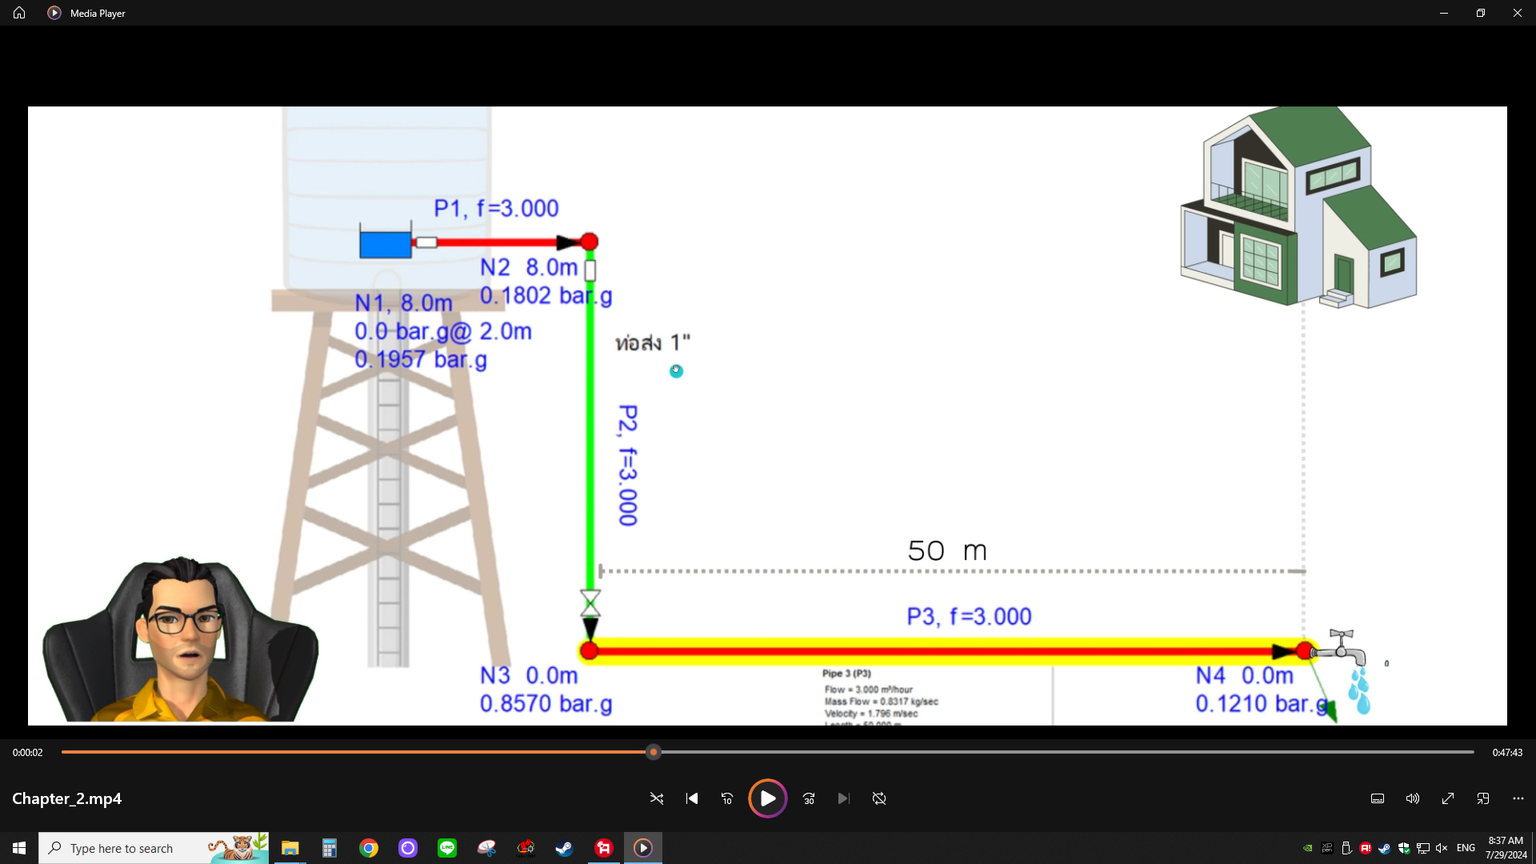Viewport: 1536px width, 864px height.
Task: Go to previous track
Action: point(692,798)
